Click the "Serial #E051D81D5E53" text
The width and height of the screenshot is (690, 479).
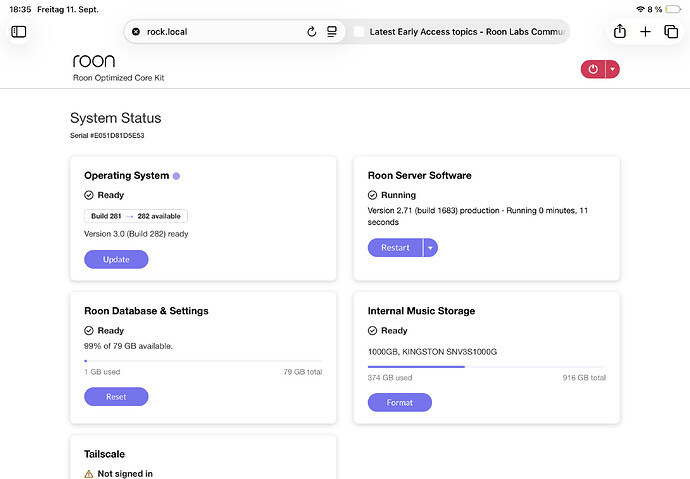(x=107, y=135)
